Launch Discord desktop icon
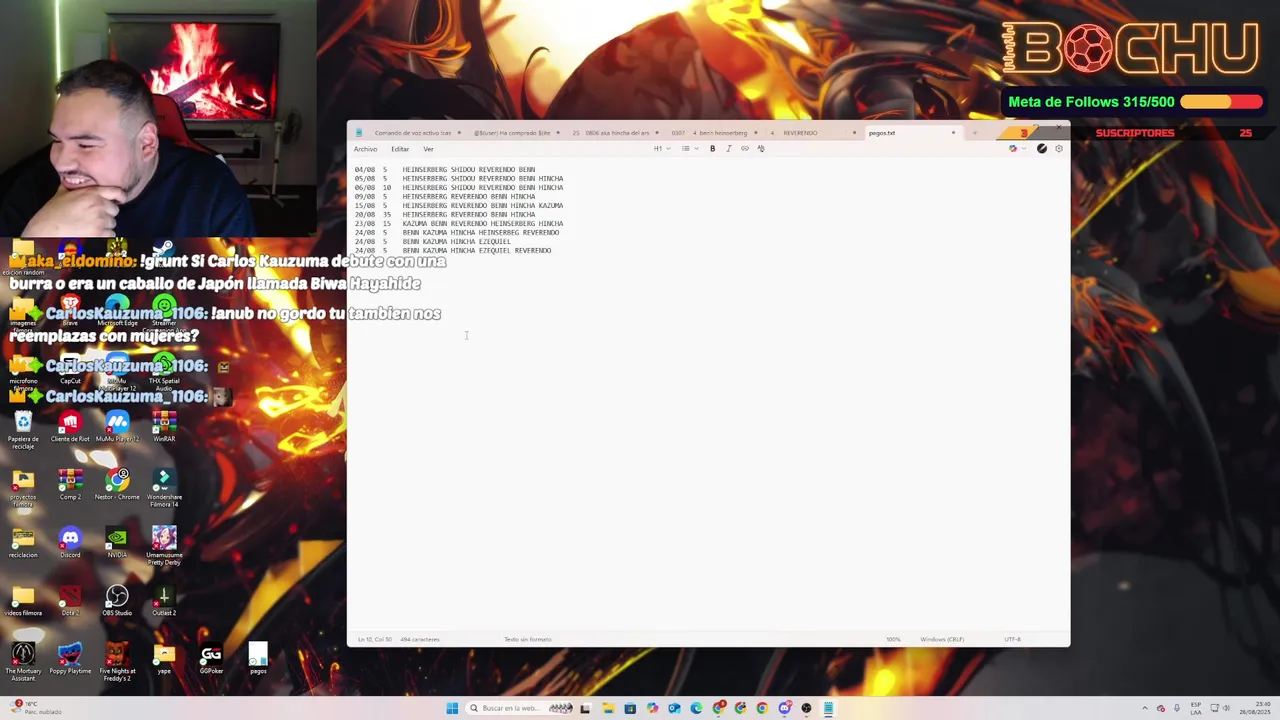 tap(70, 543)
